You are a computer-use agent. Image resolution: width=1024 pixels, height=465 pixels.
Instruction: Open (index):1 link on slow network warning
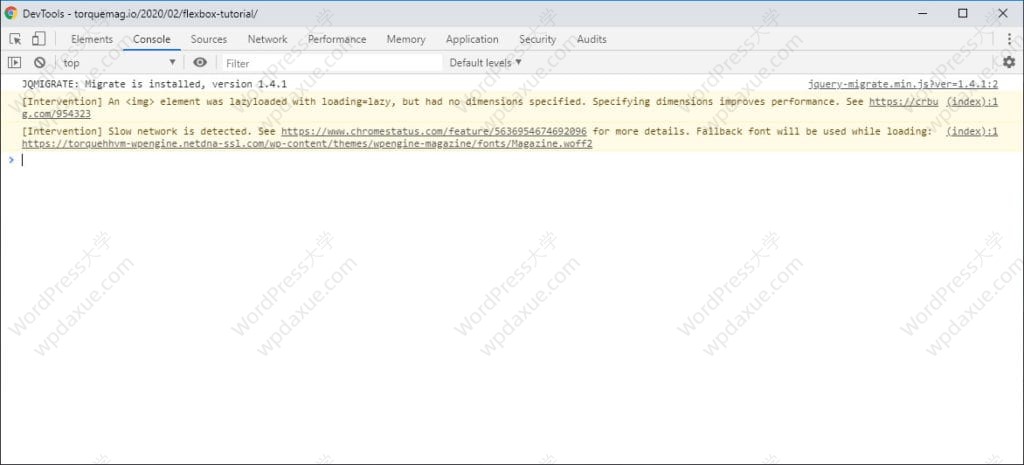coord(972,131)
